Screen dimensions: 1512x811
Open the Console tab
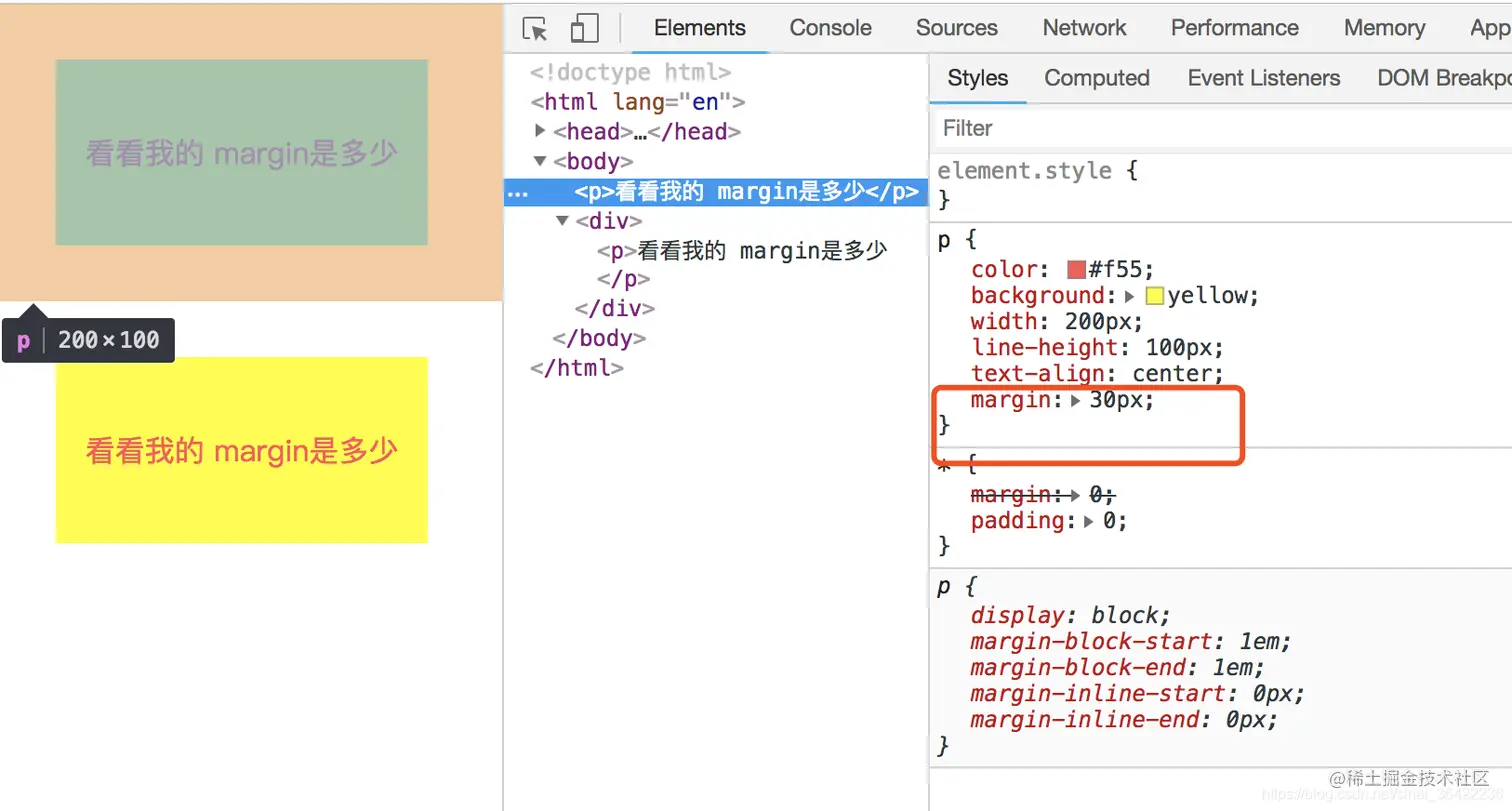(830, 28)
